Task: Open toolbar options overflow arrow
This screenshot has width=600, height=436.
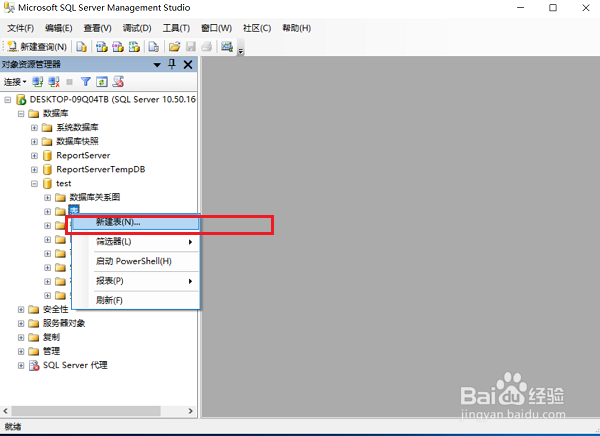Action: 241,51
